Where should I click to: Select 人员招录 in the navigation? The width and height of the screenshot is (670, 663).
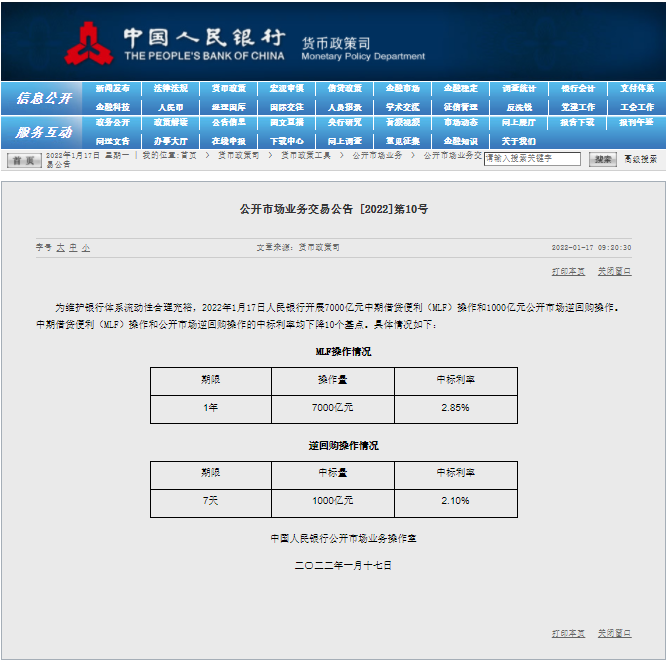point(345,107)
